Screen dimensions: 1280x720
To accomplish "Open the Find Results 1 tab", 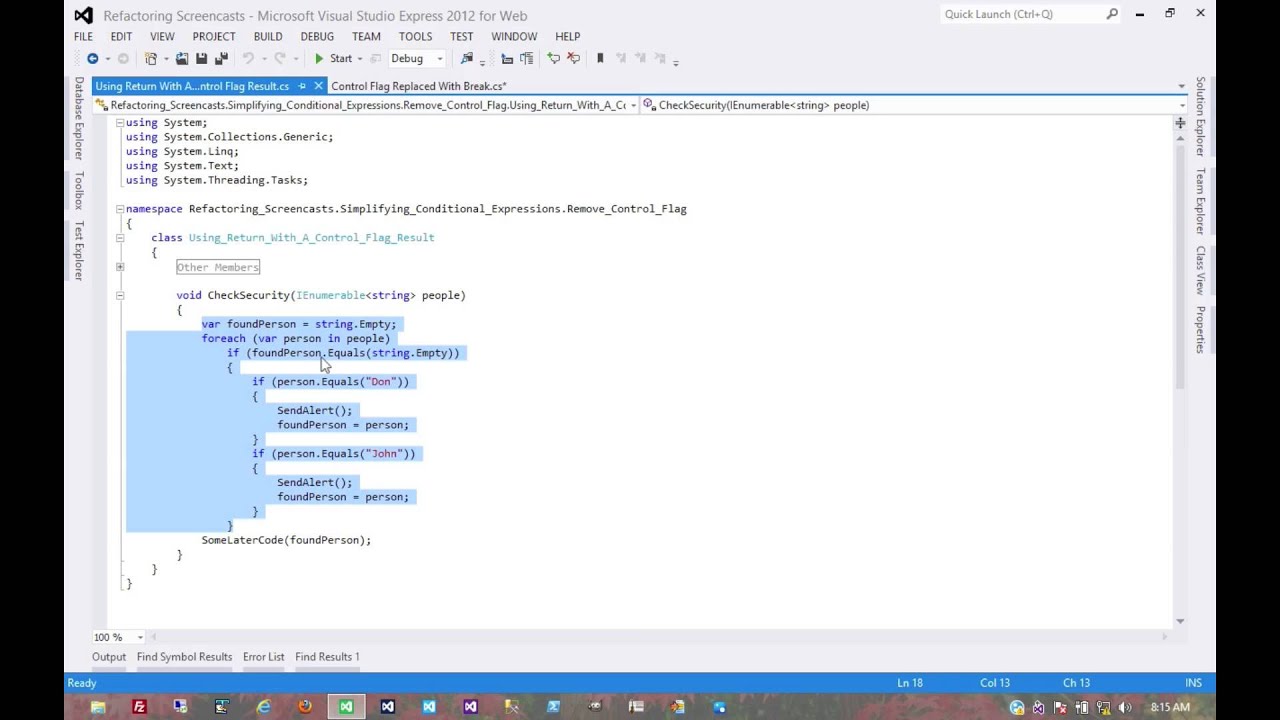I will (327, 657).
